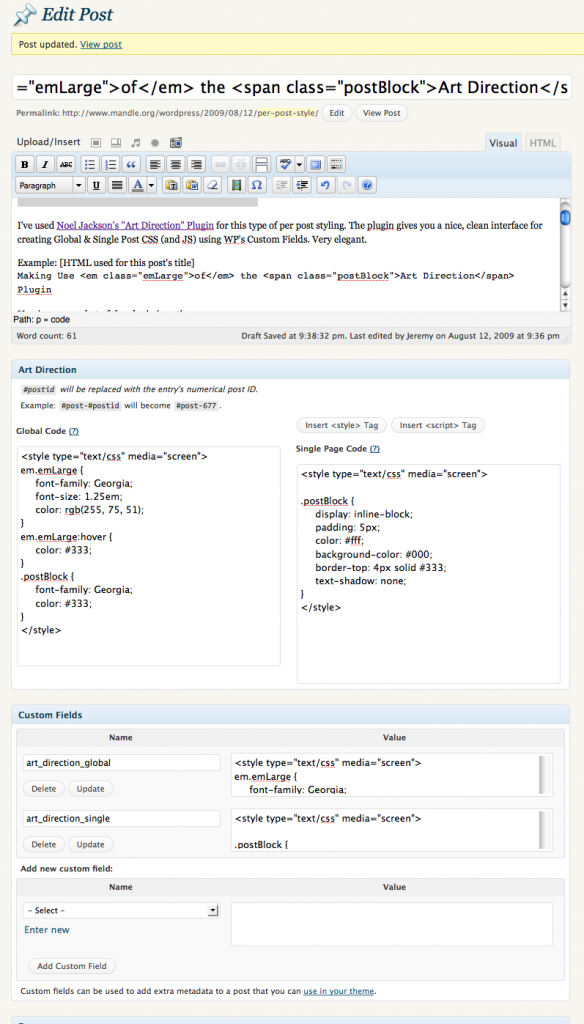Click the Add Media starburst icon
This screenshot has height=1024, width=584.
pyautogui.click(x=155, y=142)
